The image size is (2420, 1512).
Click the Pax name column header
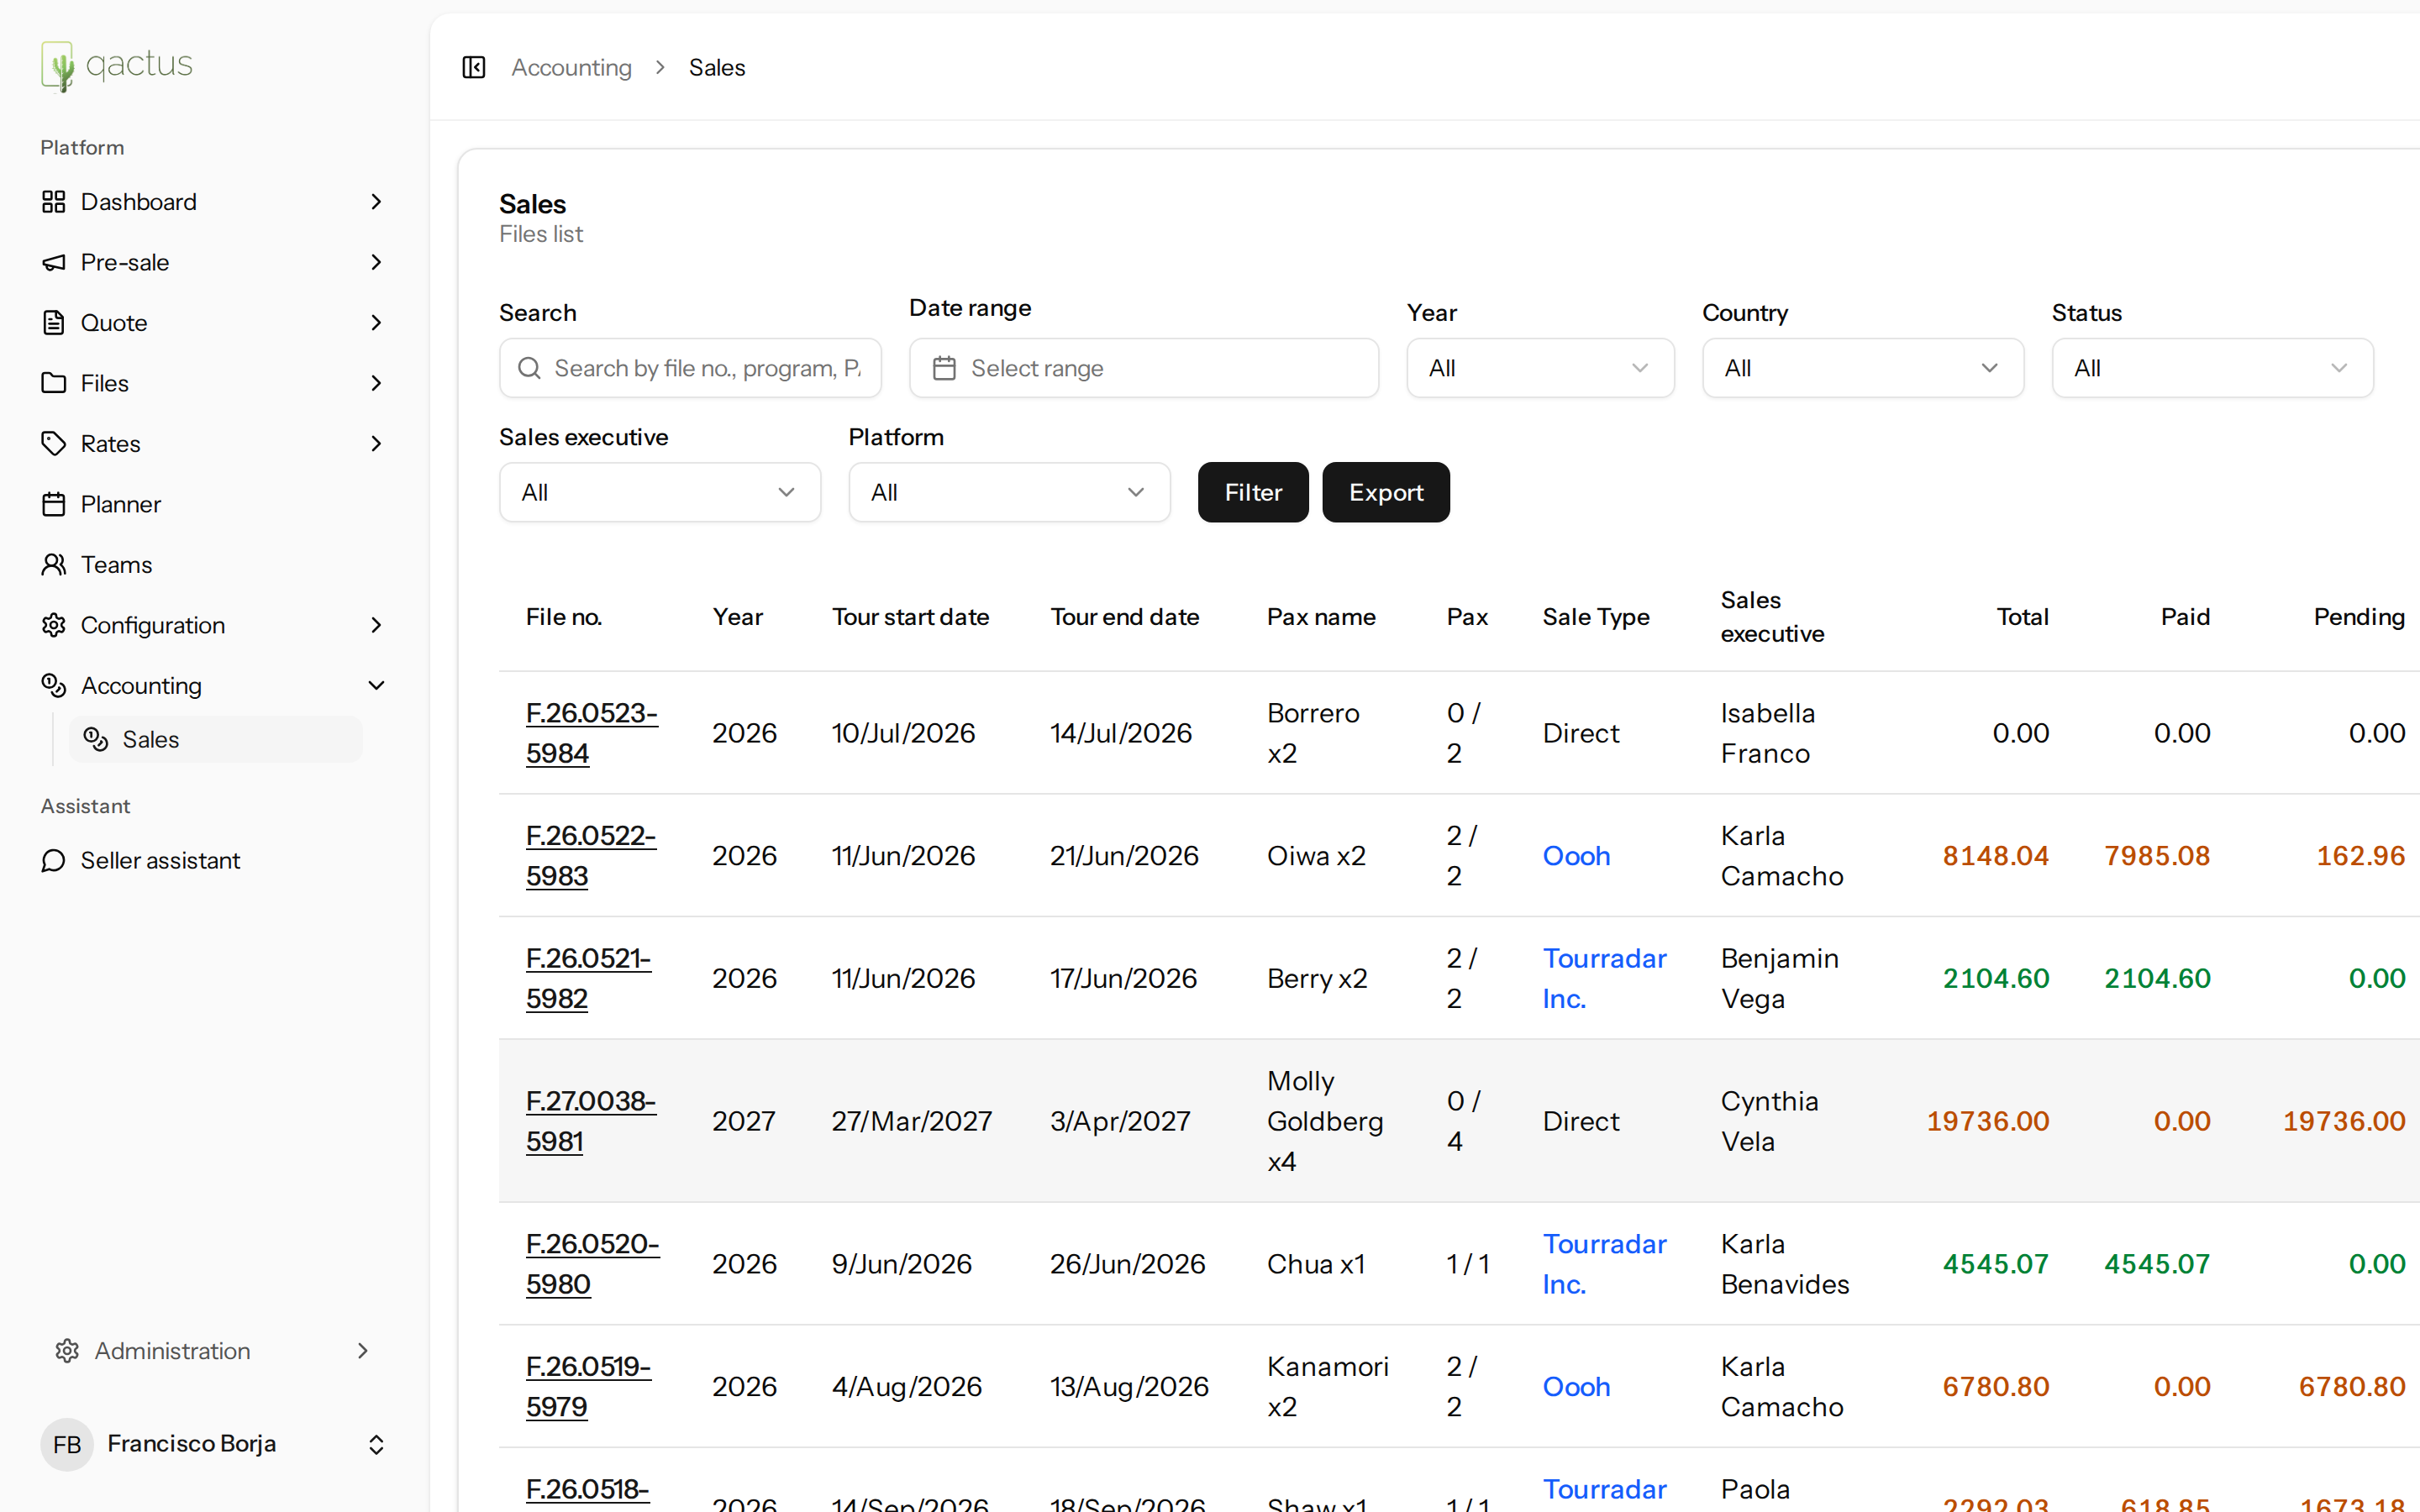click(1321, 617)
